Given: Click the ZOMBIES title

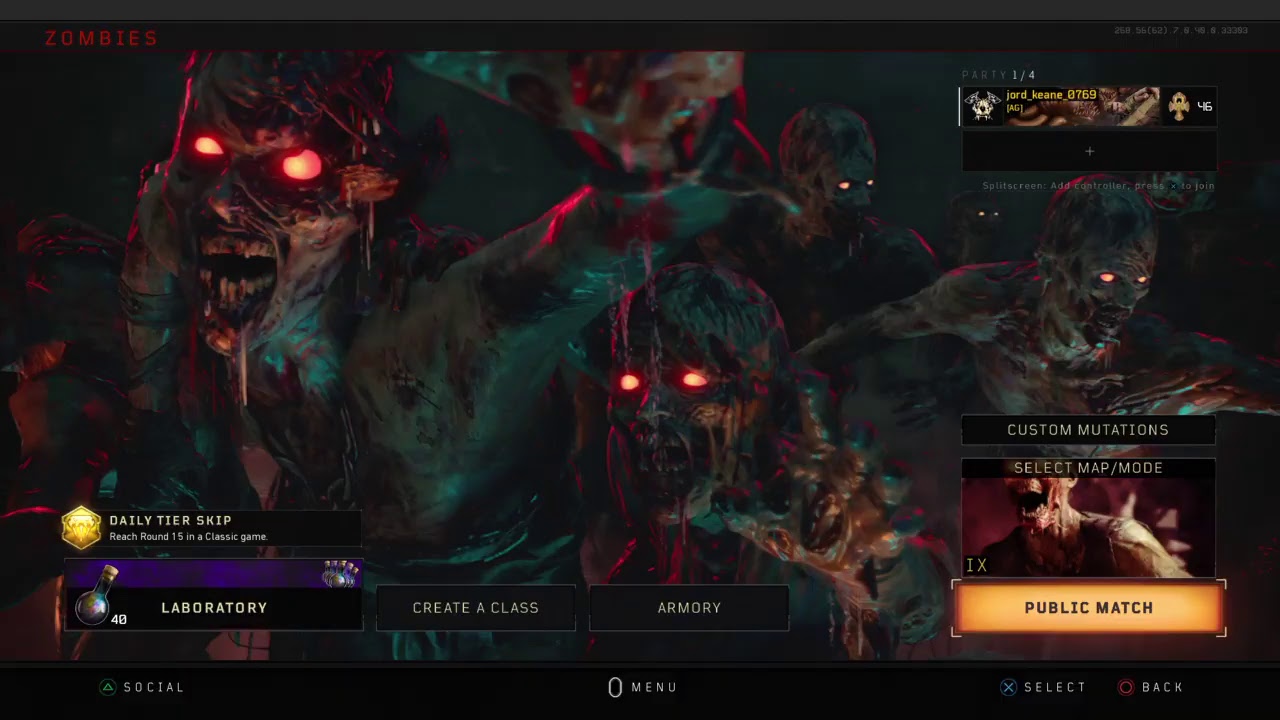Looking at the screenshot, I should (102, 38).
